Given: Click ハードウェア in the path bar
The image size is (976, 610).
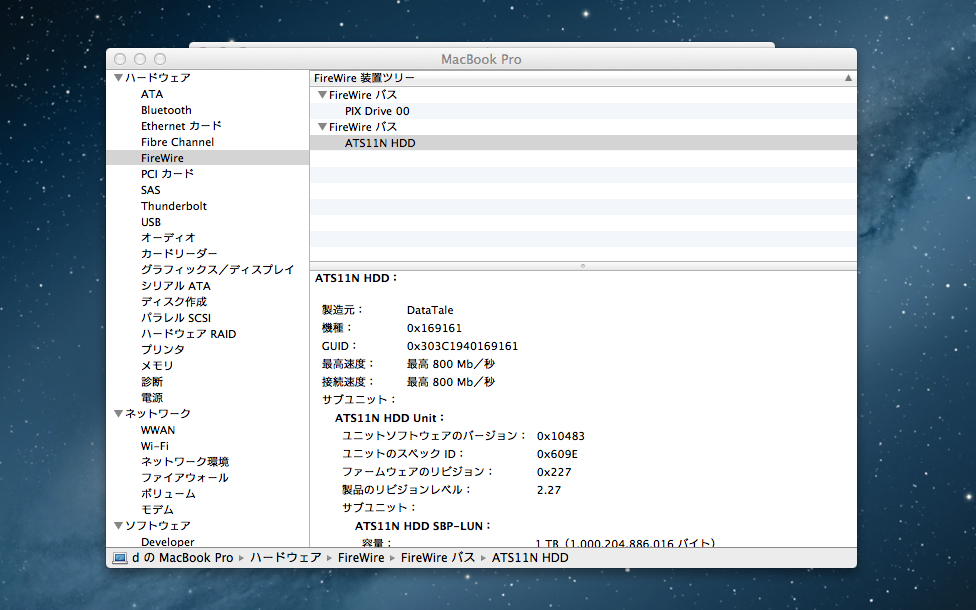Looking at the screenshot, I should [x=286, y=558].
